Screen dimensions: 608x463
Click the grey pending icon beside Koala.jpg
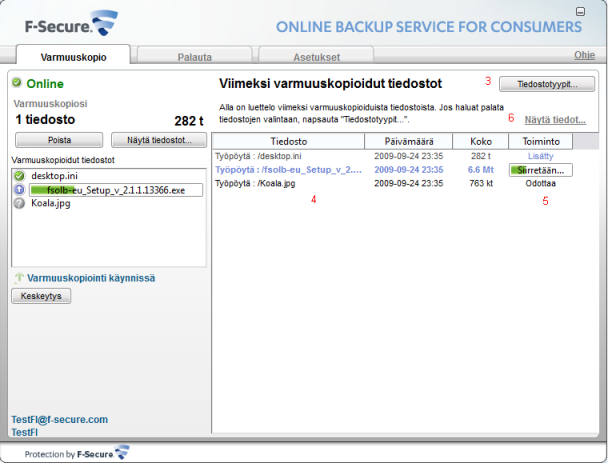[19, 203]
